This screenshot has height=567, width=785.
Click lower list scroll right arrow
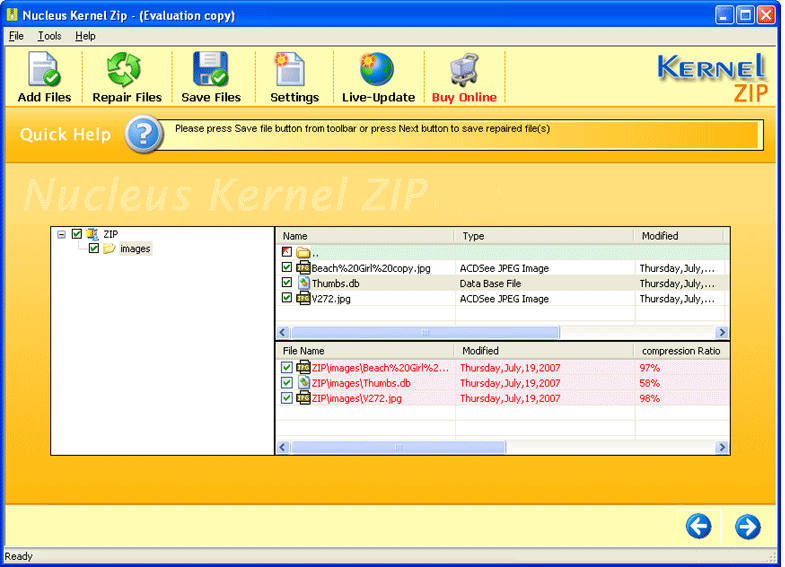click(x=722, y=447)
